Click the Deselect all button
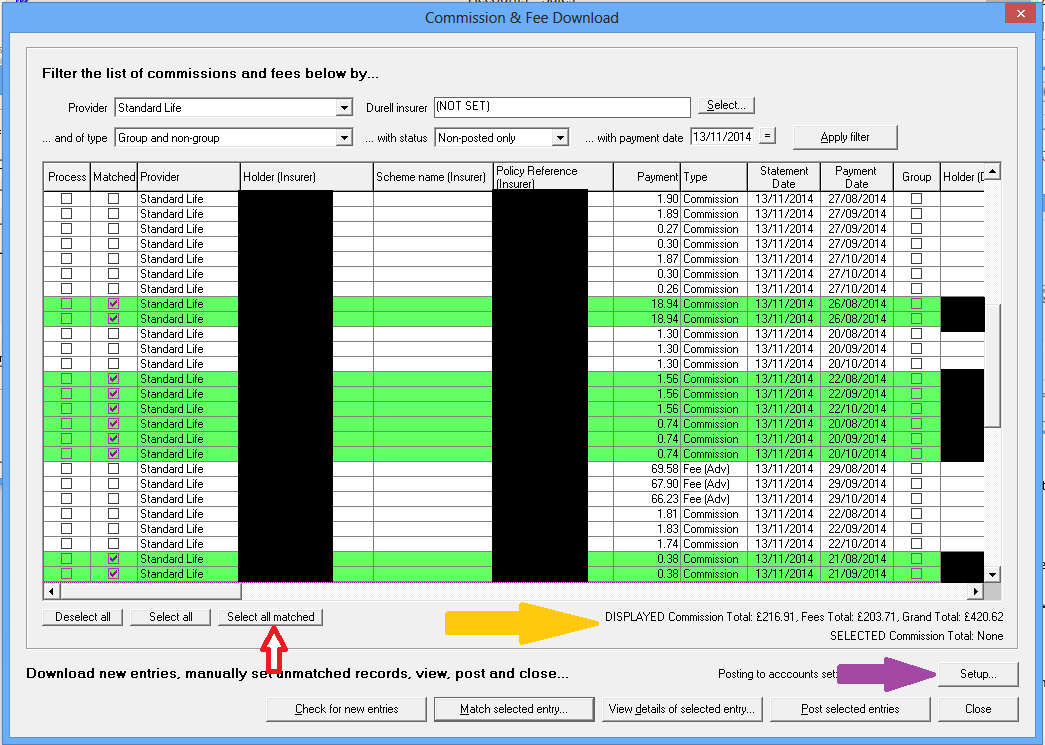 pos(83,617)
